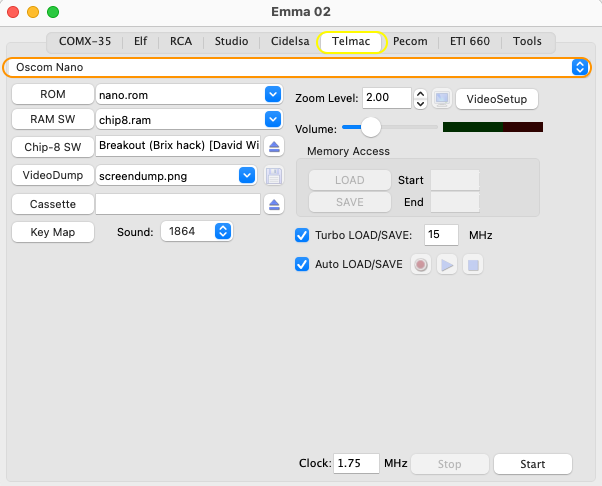The height and width of the screenshot is (486, 602).
Task: Click the RAM SW button
Action: [x=53, y=119]
